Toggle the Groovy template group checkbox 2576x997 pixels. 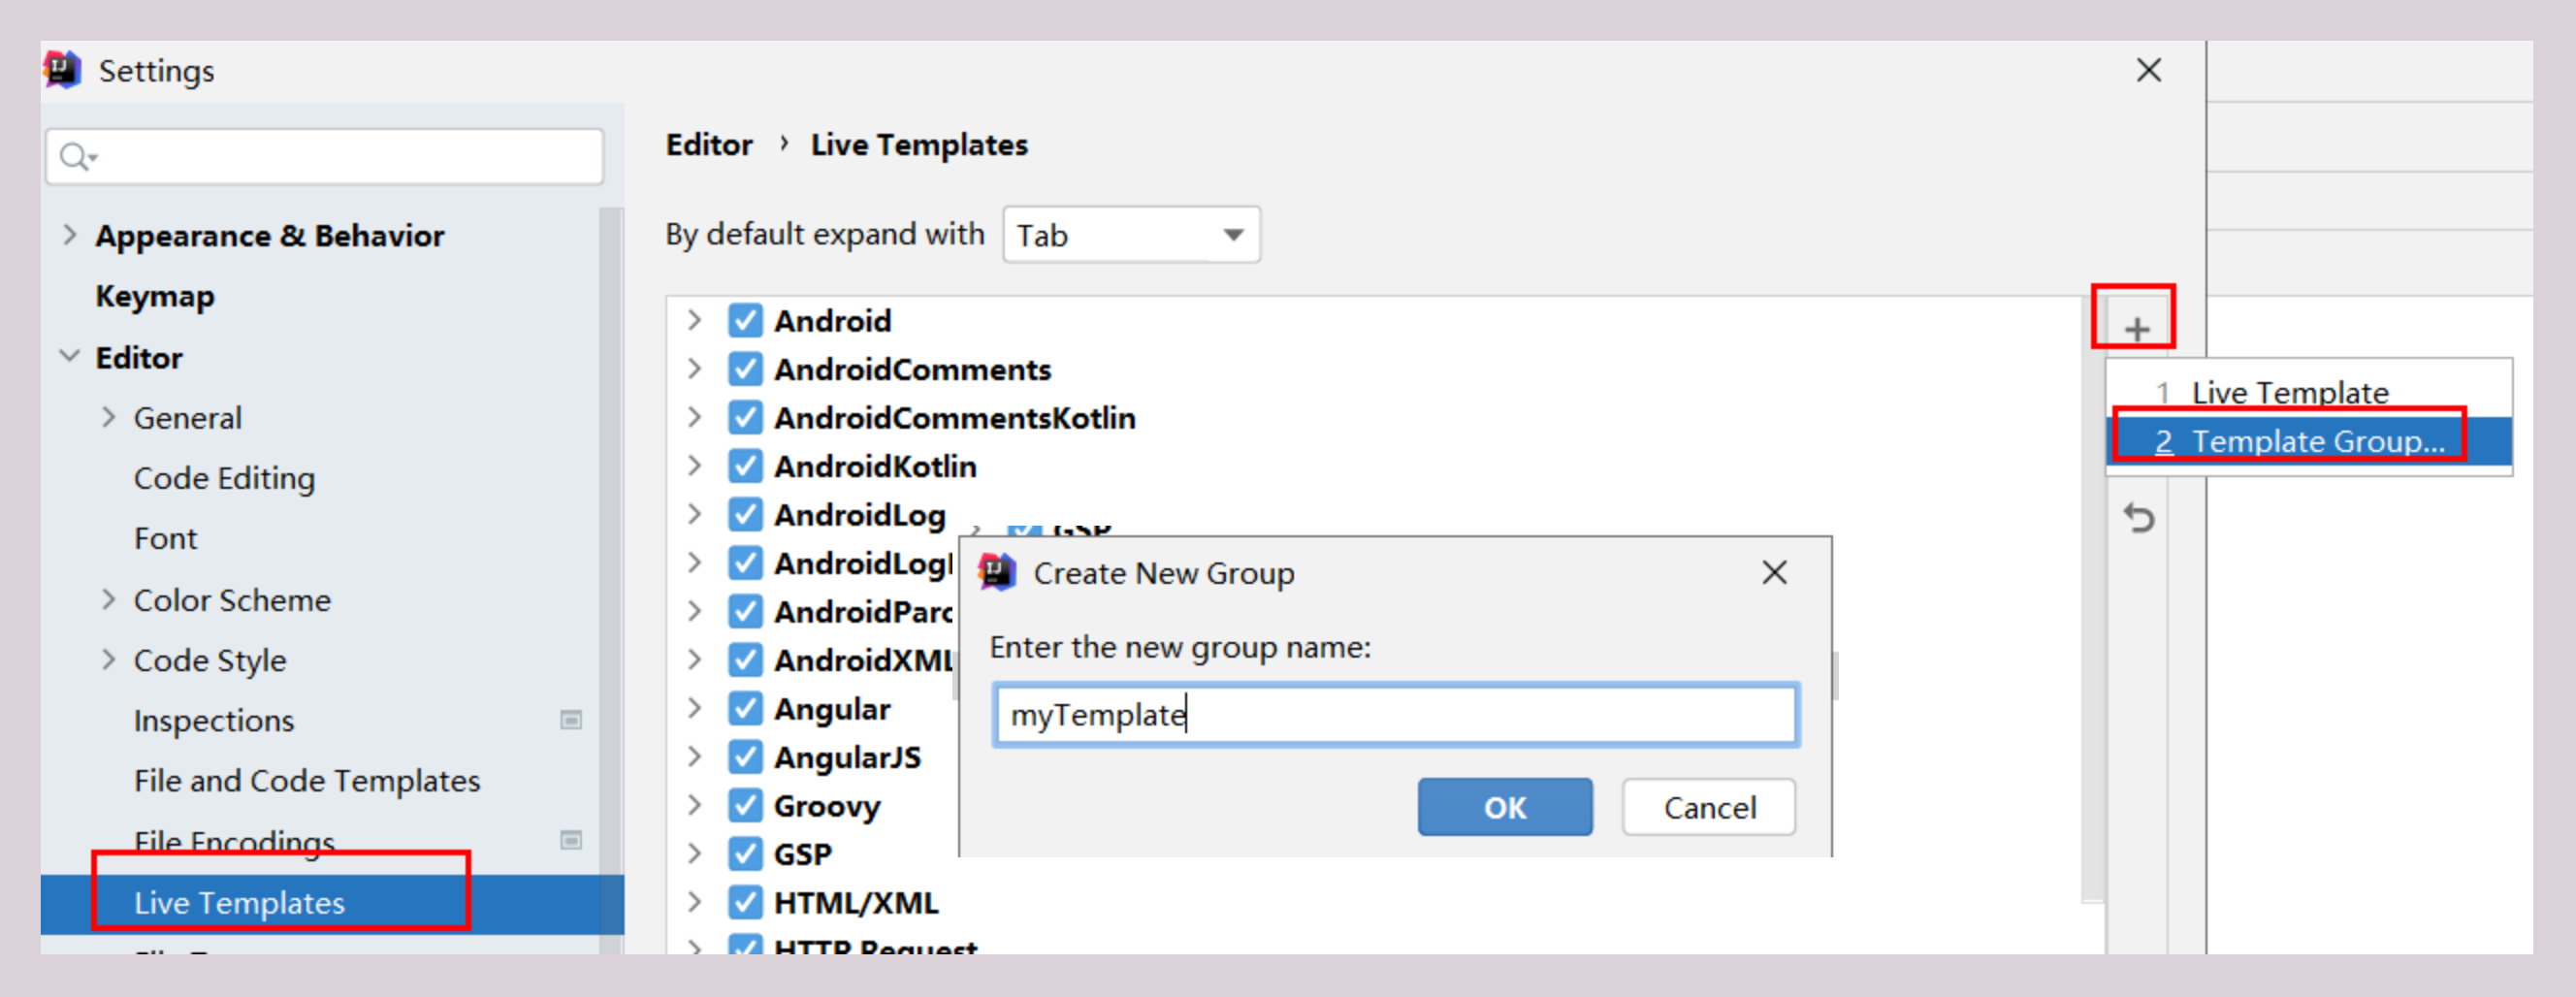[745, 806]
